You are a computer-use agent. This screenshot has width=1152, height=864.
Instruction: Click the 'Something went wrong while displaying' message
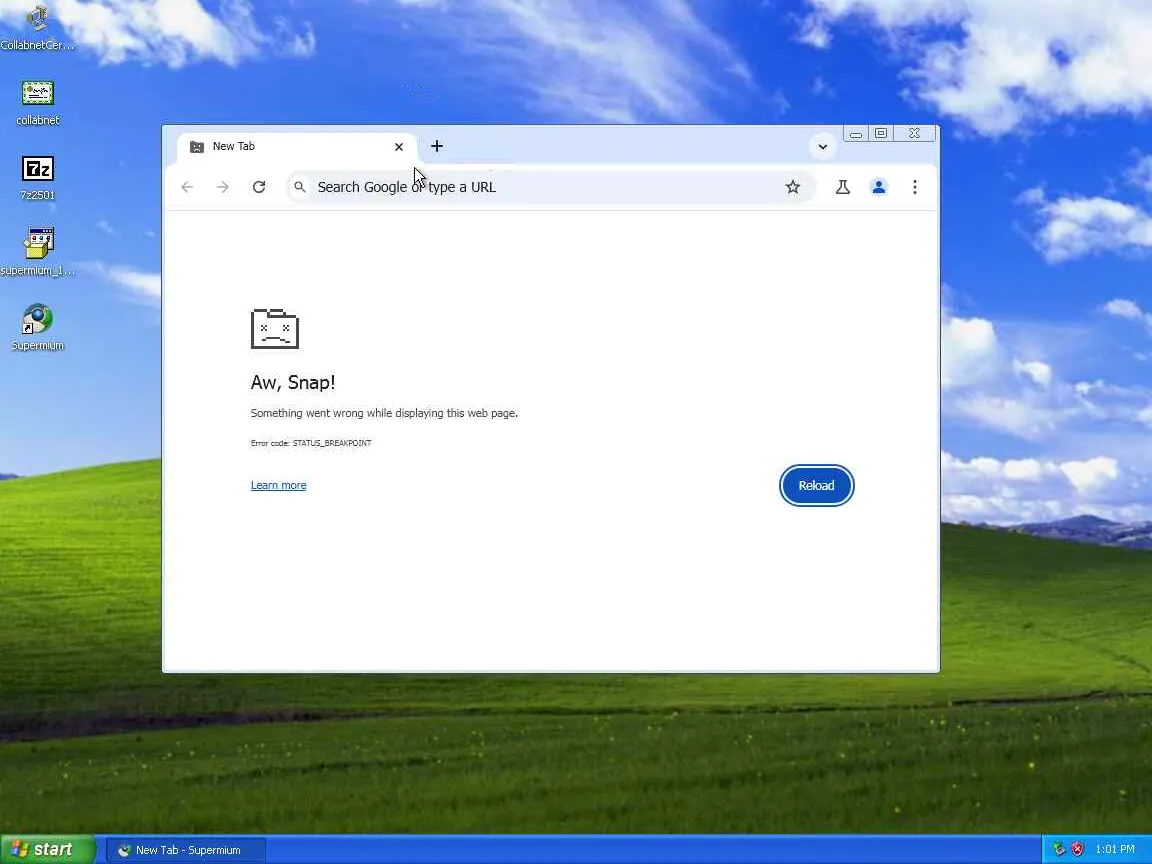pyautogui.click(x=384, y=413)
